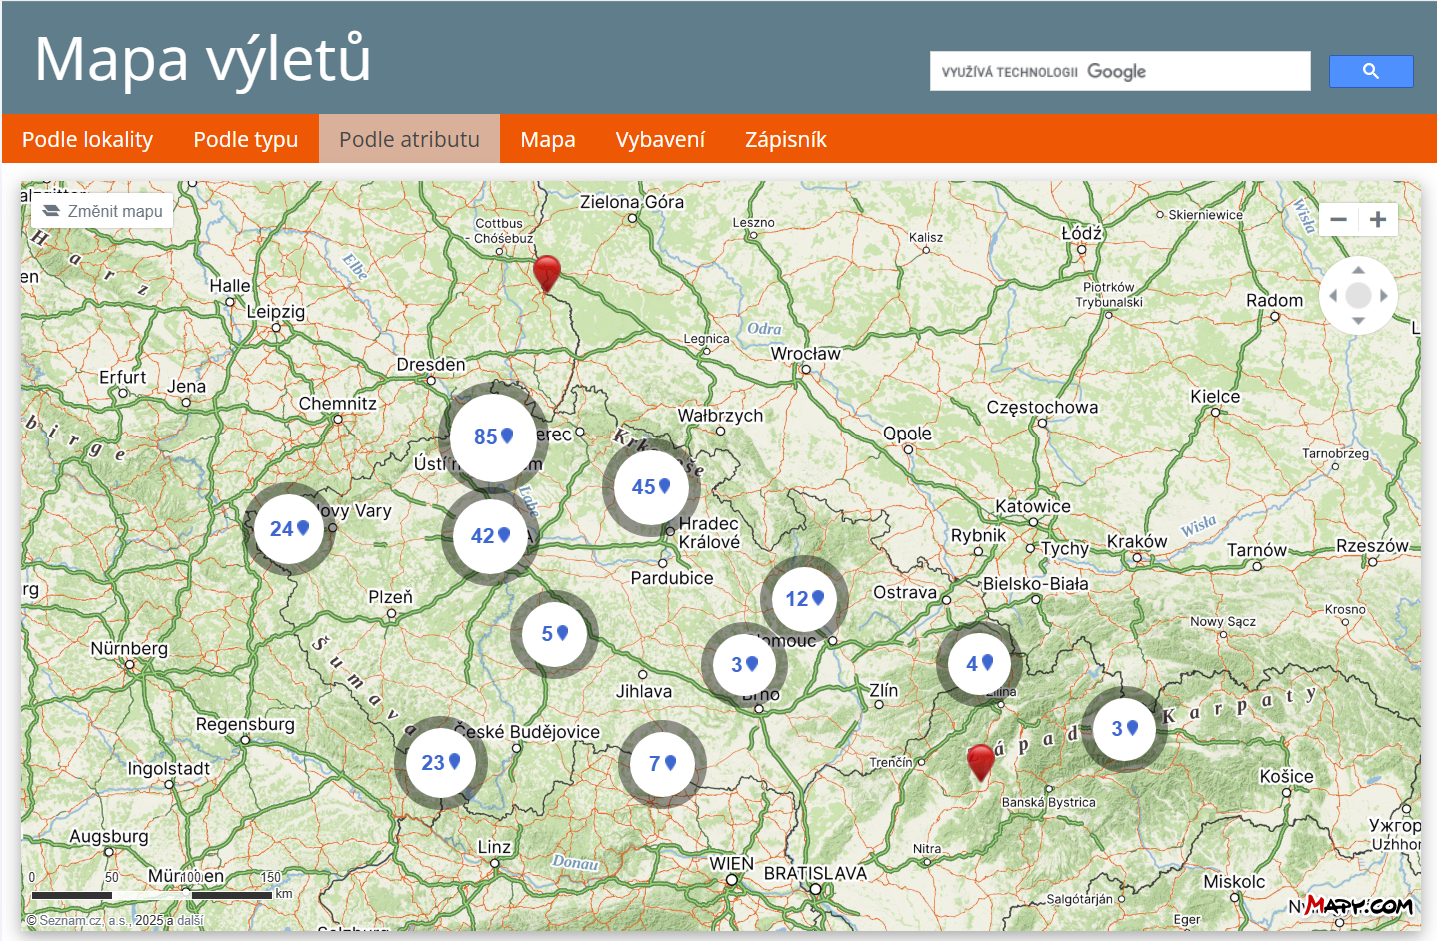Pan map right with compass arrow
This screenshot has width=1437, height=941.
[1384, 295]
